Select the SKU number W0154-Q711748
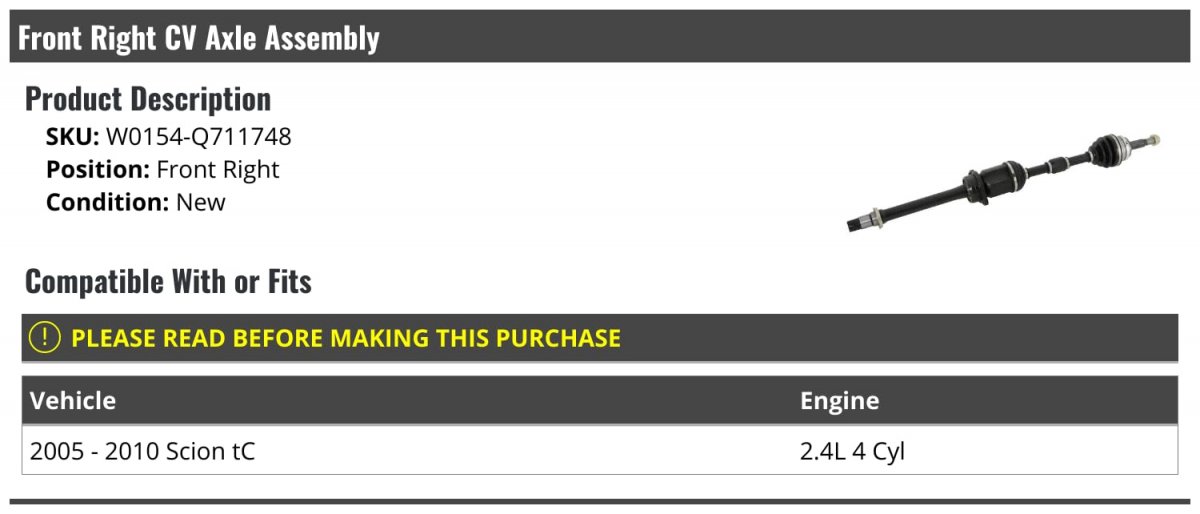The image size is (1200, 514). click(199, 137)
